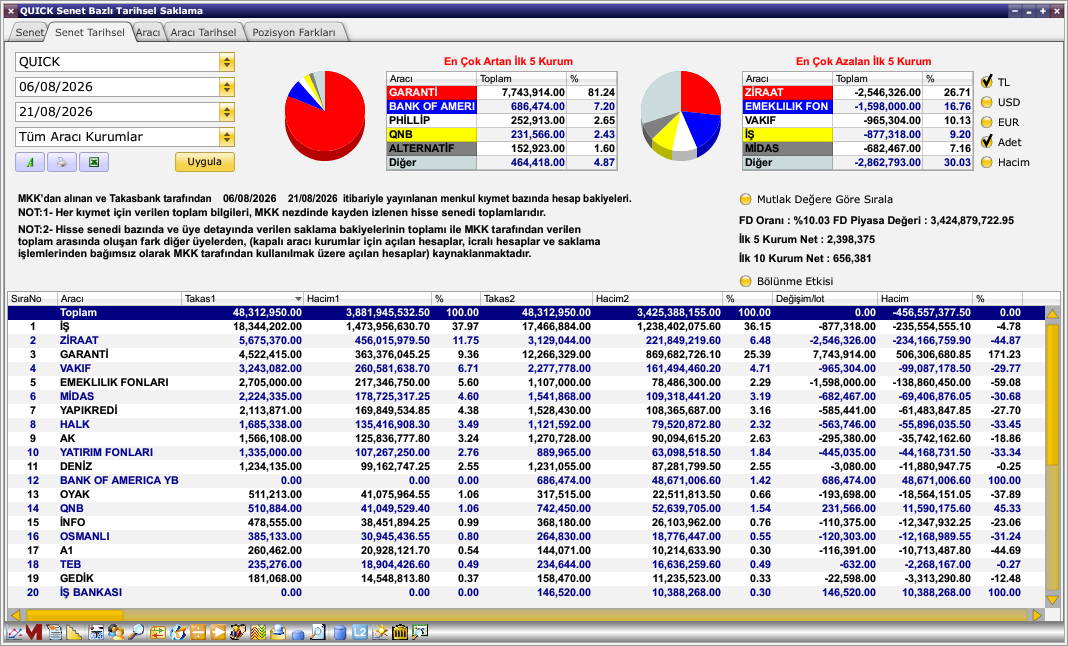Open the multicolor zigzag heatmap icon
The height and width of the screenshot is (646, 1068).
click(x=258, y=632)
